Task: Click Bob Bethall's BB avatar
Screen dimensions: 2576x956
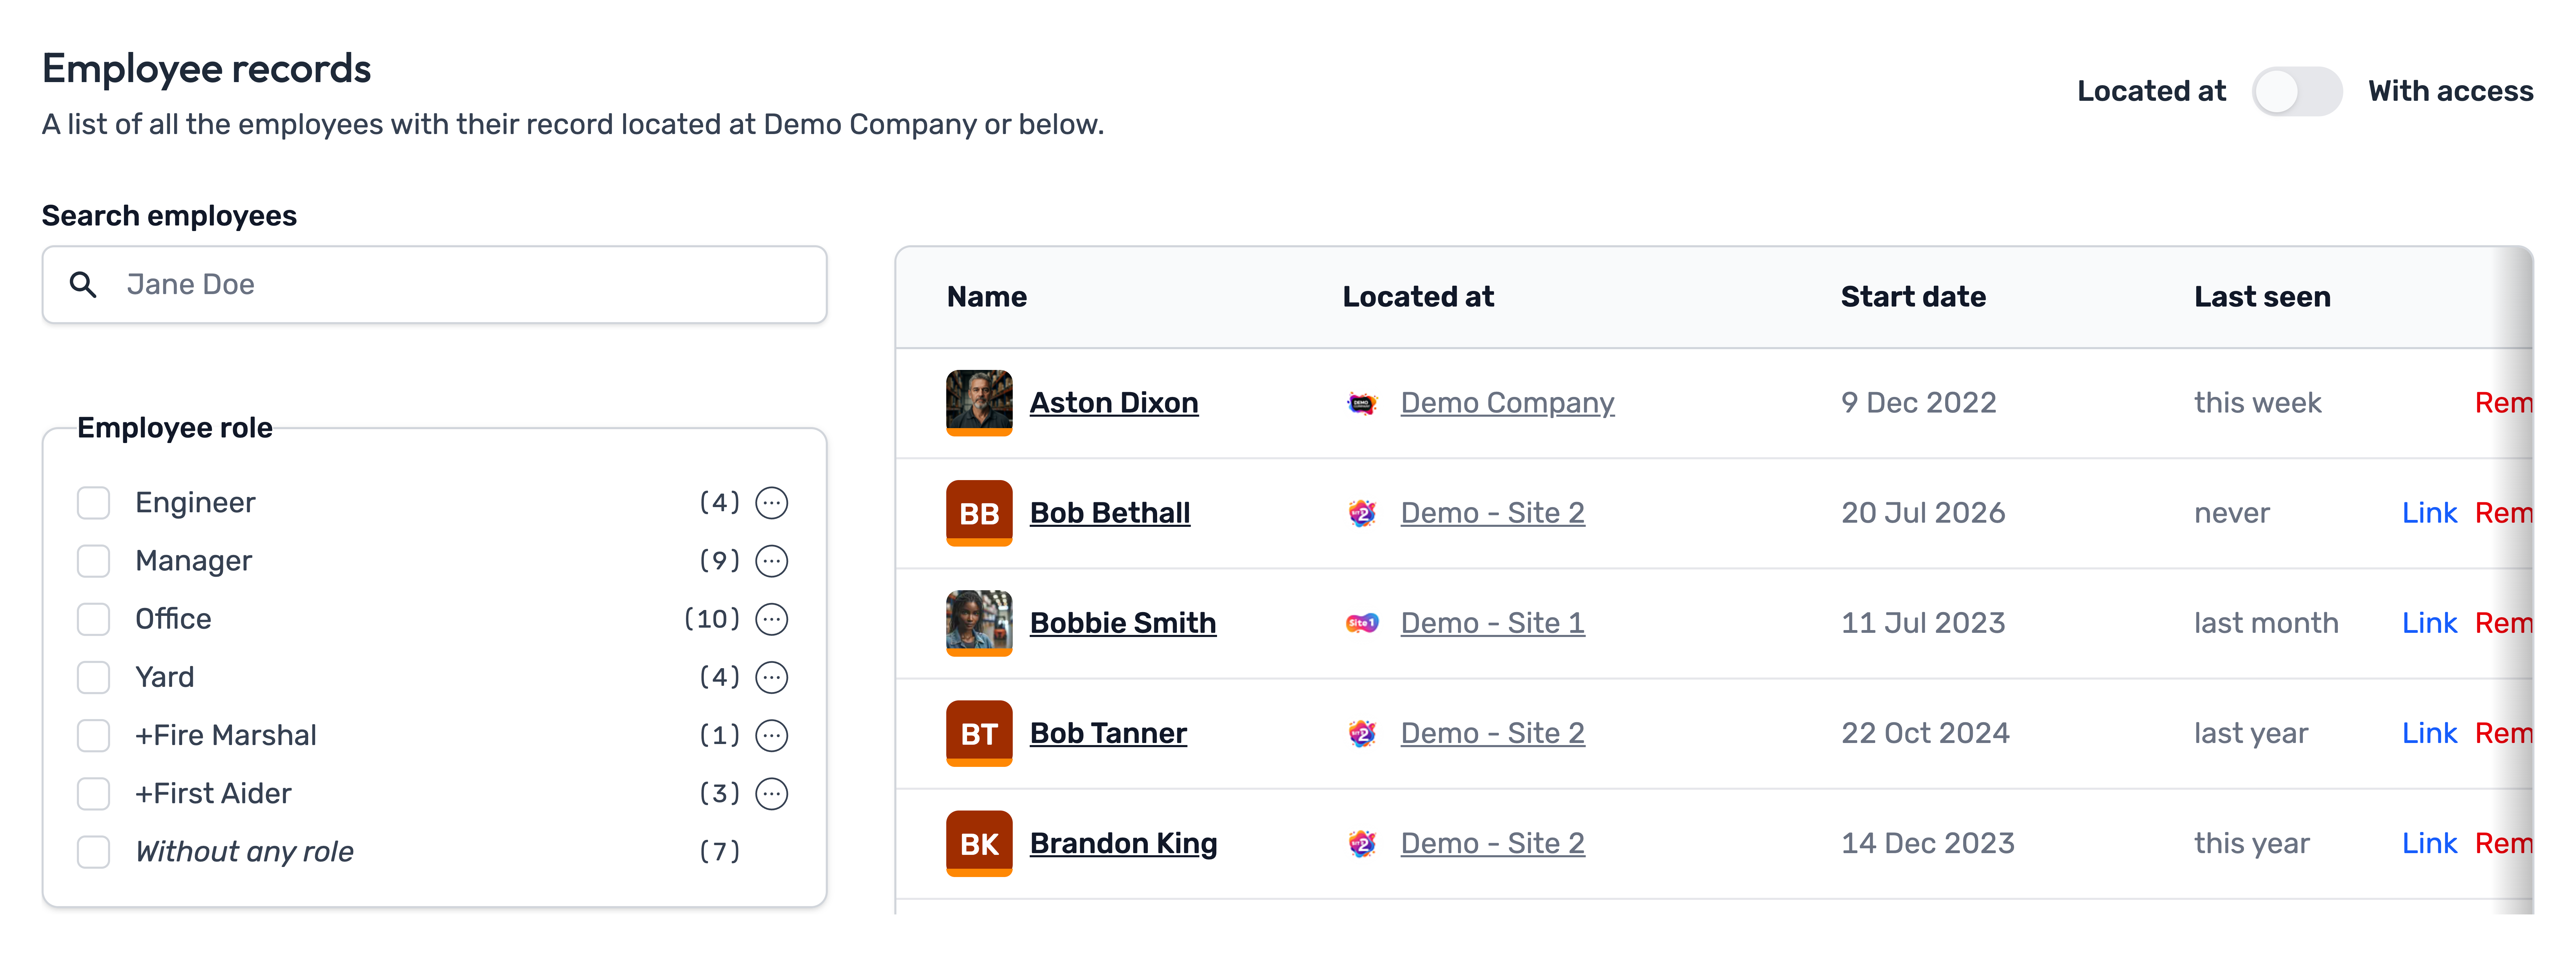Action: [x=979, y=513]
